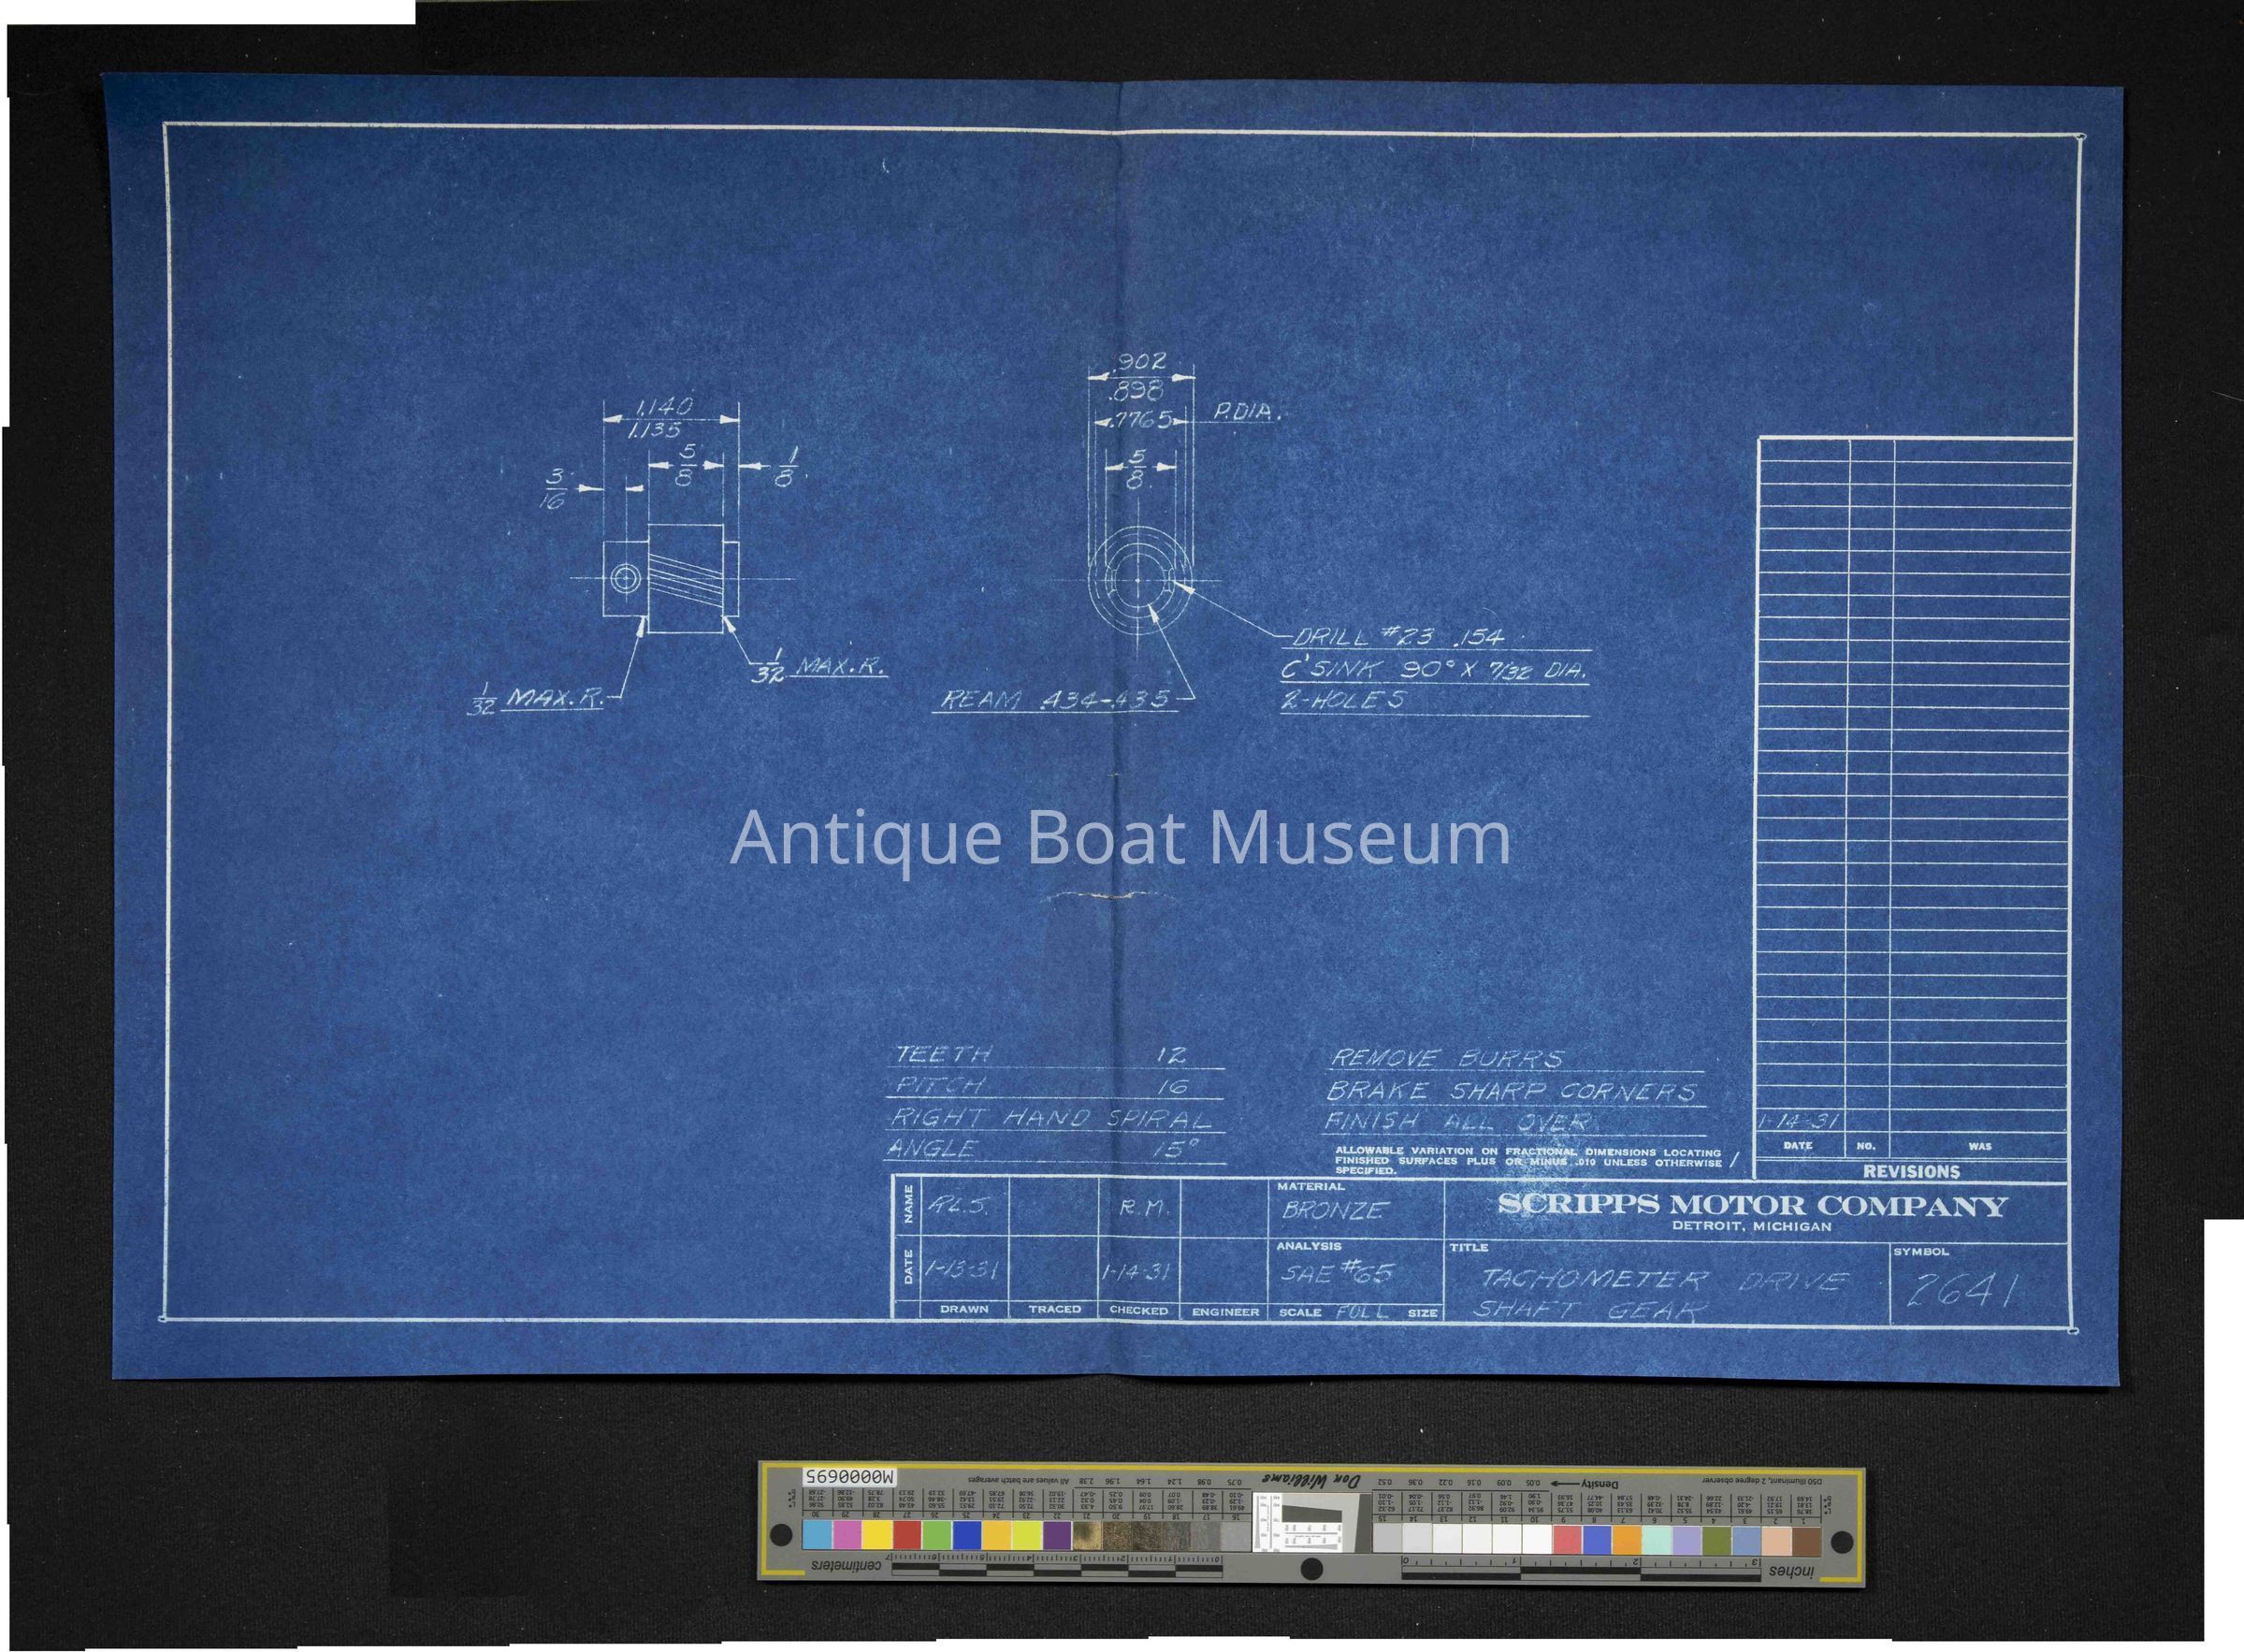The height and width of the screenshot is (1652, 2244).
Task: Click the M0000695 label on ruler
Action: (850, 1477)
